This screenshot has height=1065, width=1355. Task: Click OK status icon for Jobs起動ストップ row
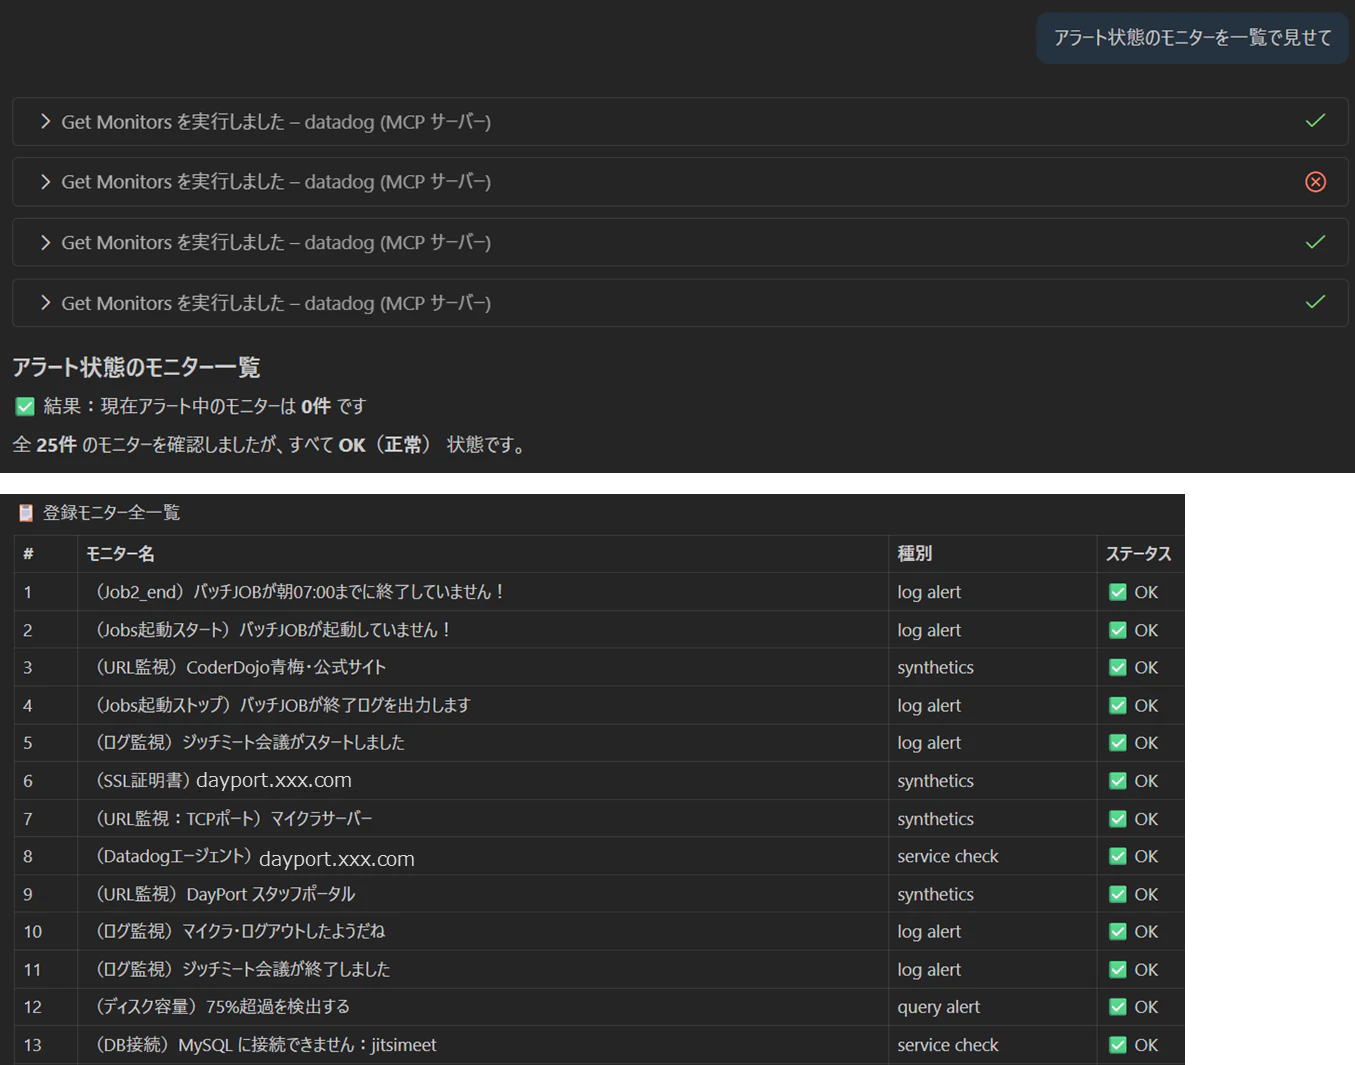click(1118, 705)
